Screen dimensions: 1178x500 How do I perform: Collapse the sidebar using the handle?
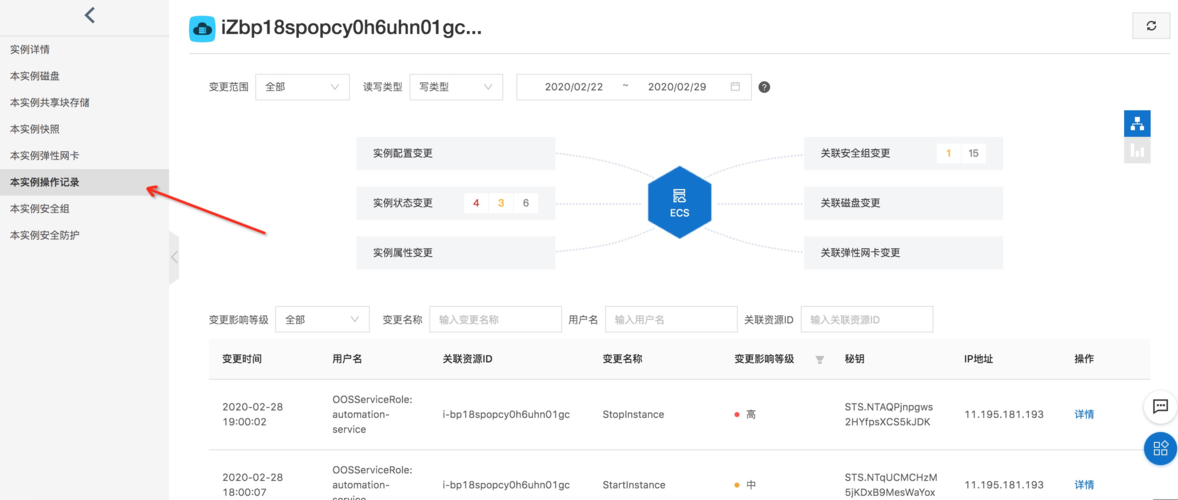pos(174,257)
